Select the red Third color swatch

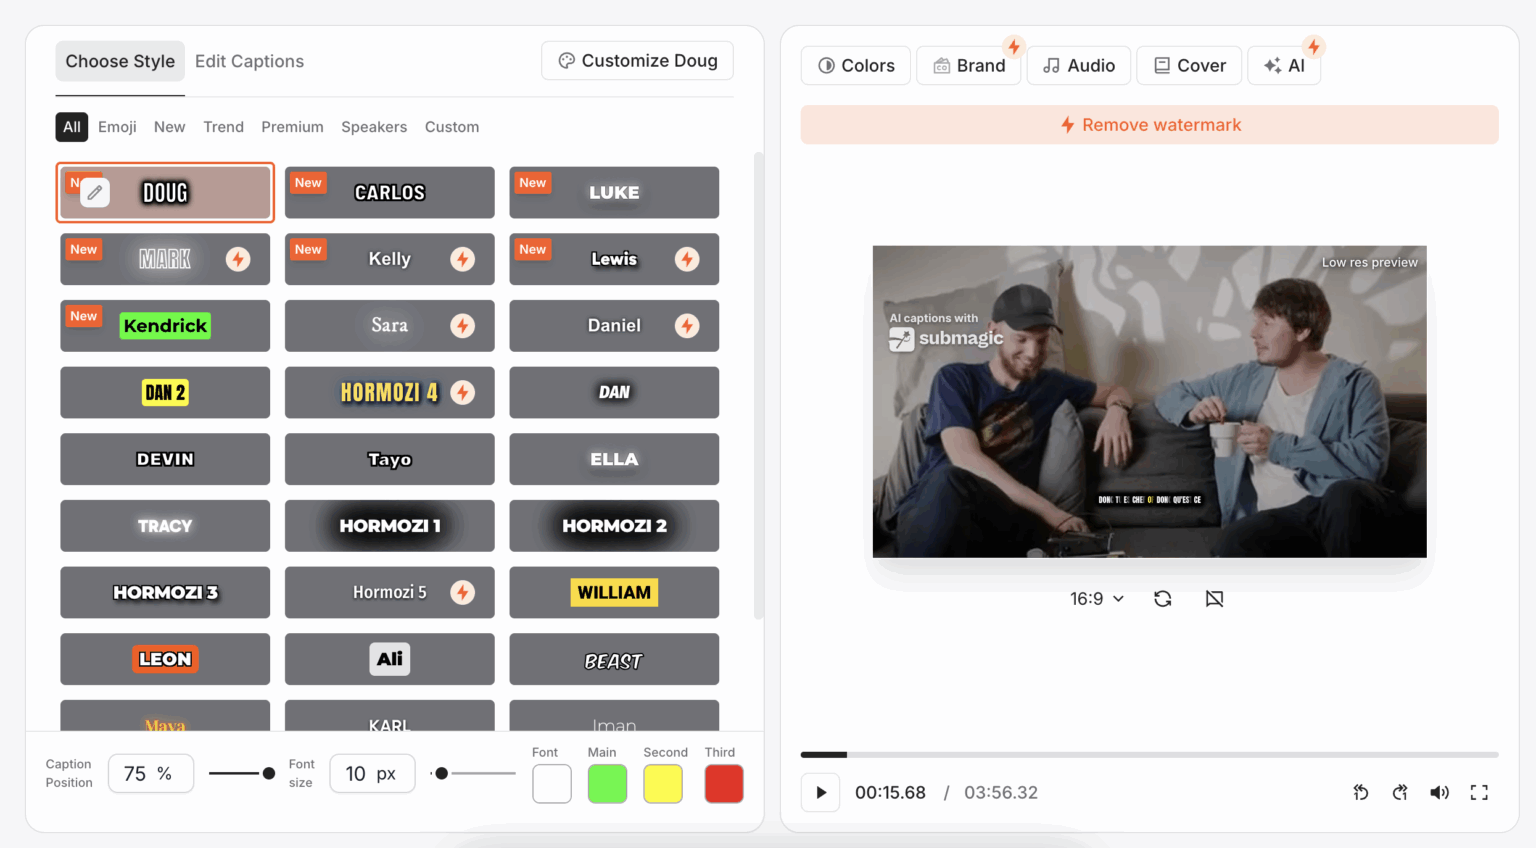tap(723, 784)
